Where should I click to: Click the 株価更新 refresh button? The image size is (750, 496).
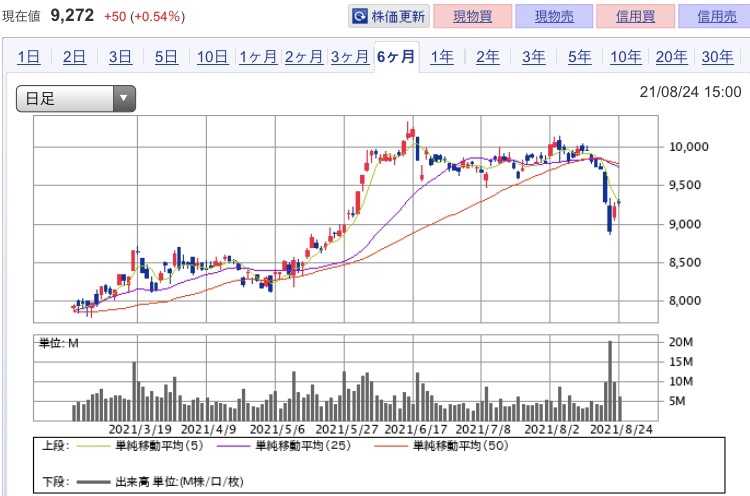coord(389,17)
